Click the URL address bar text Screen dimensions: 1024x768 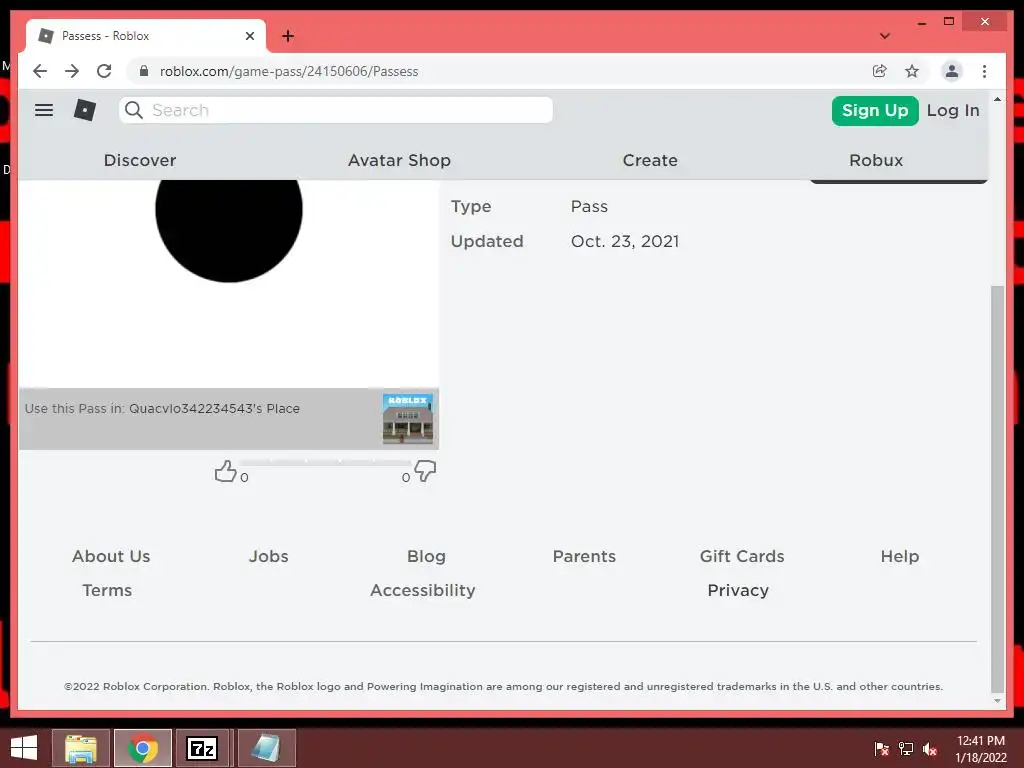(x=289, y=71)
